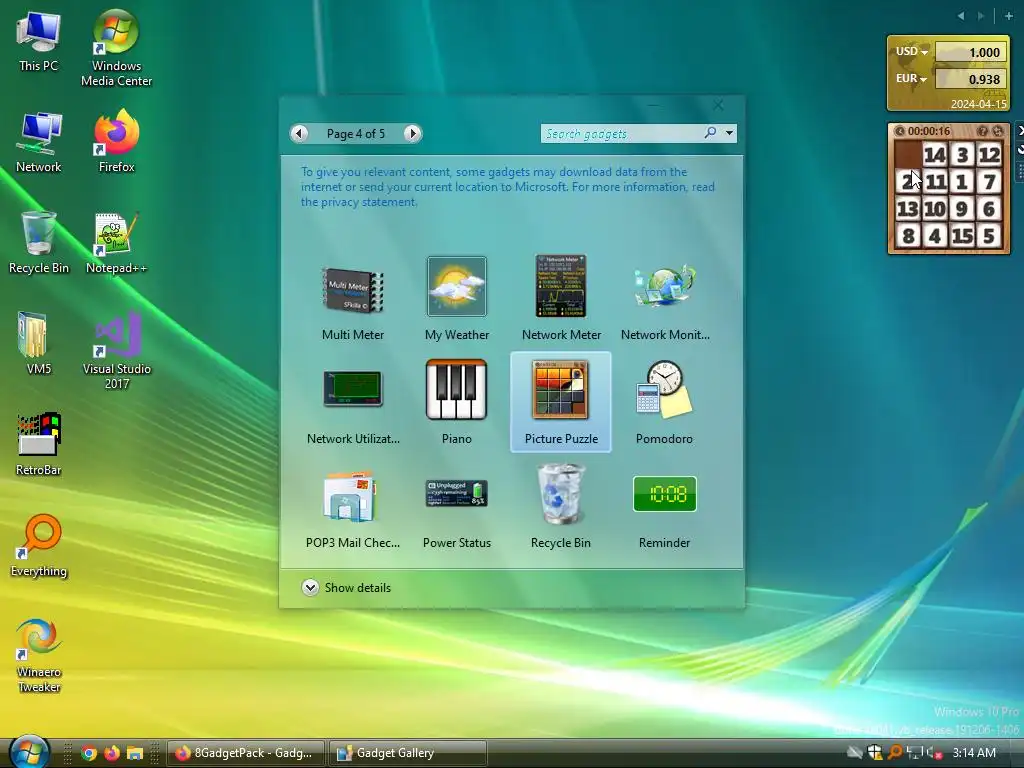The height and width of the screenshot is (768, 1024).
Task: Expand Show details section
Action: click(346, 588)
